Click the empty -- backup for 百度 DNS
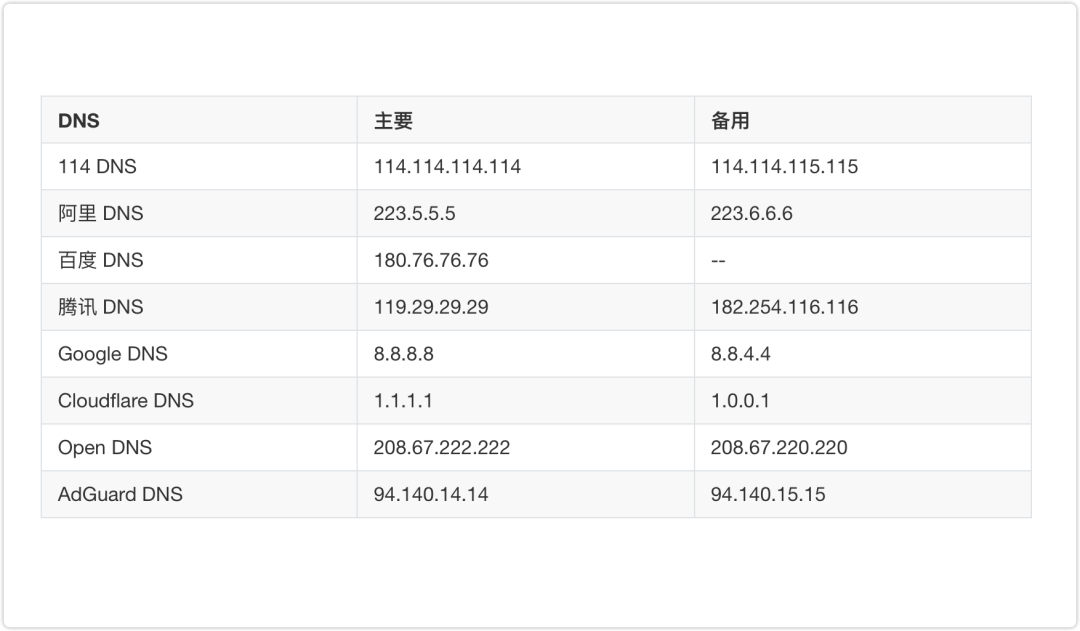The image size is (1080, 631). click(718, 261)
